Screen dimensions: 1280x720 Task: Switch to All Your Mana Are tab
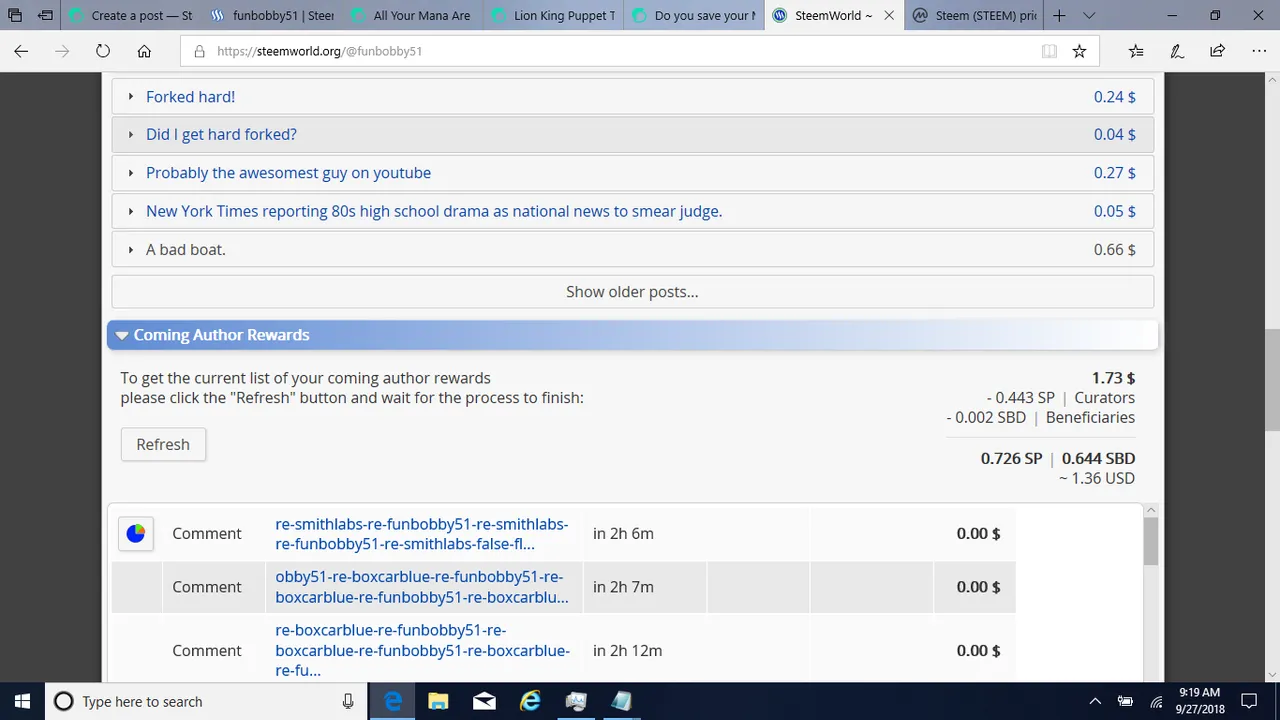412,15
